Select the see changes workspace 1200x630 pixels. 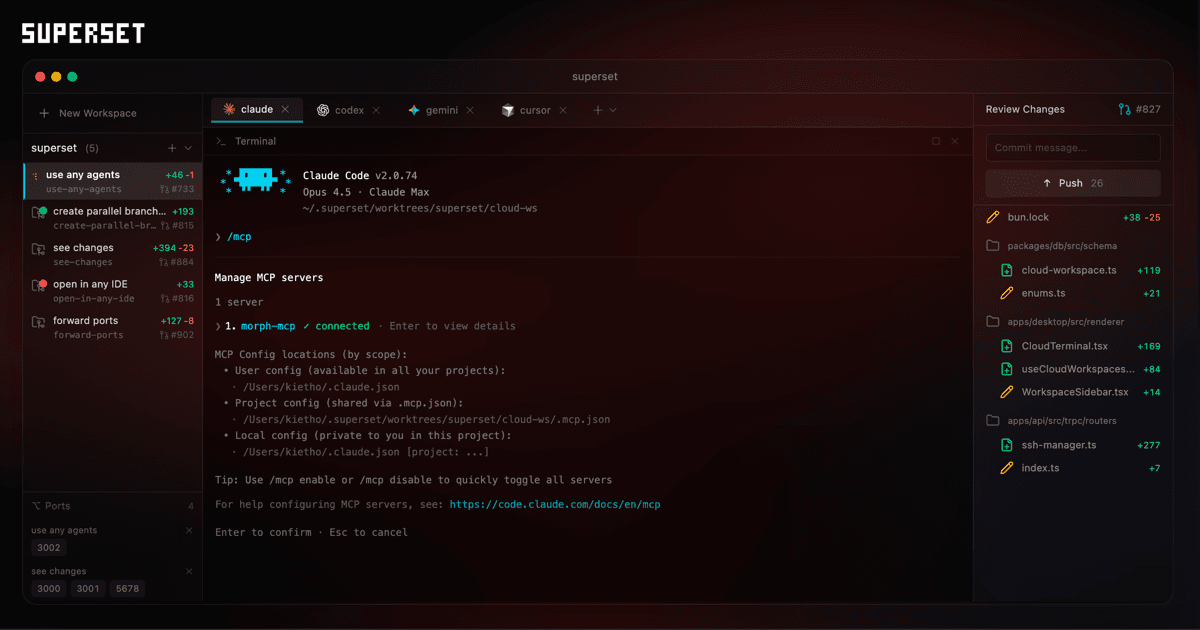113,254
